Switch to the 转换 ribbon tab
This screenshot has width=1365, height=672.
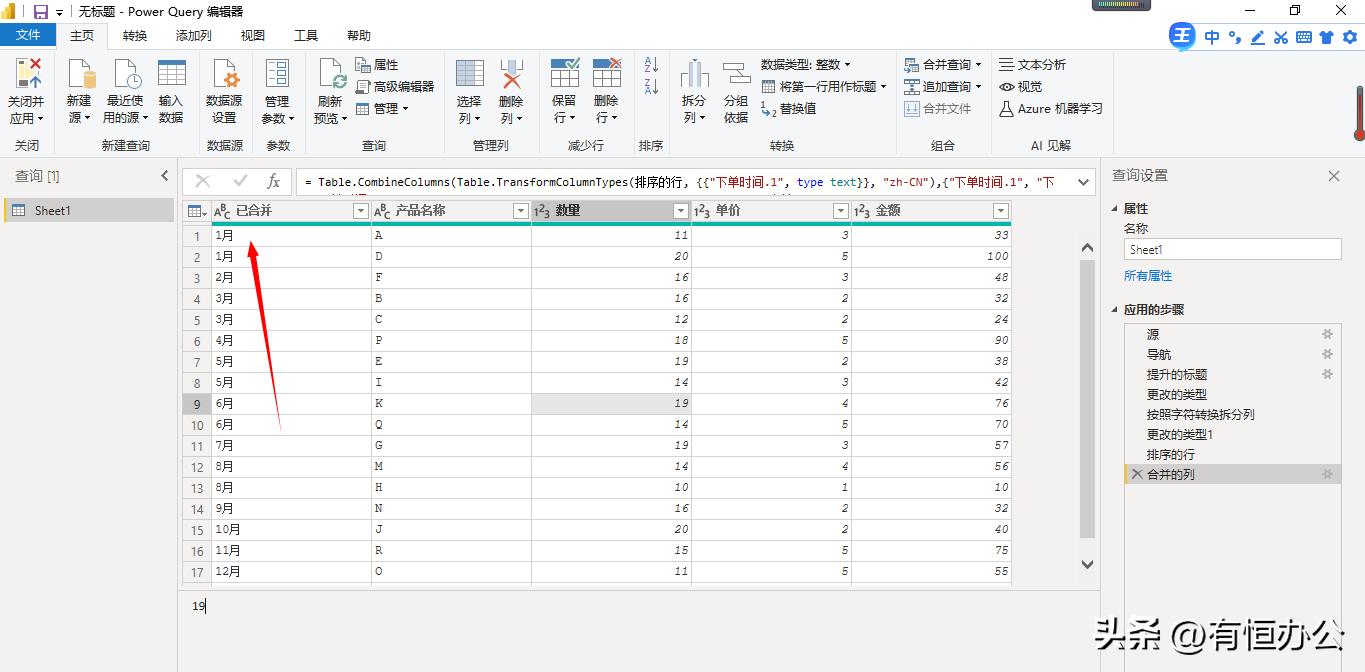(134, 35)
